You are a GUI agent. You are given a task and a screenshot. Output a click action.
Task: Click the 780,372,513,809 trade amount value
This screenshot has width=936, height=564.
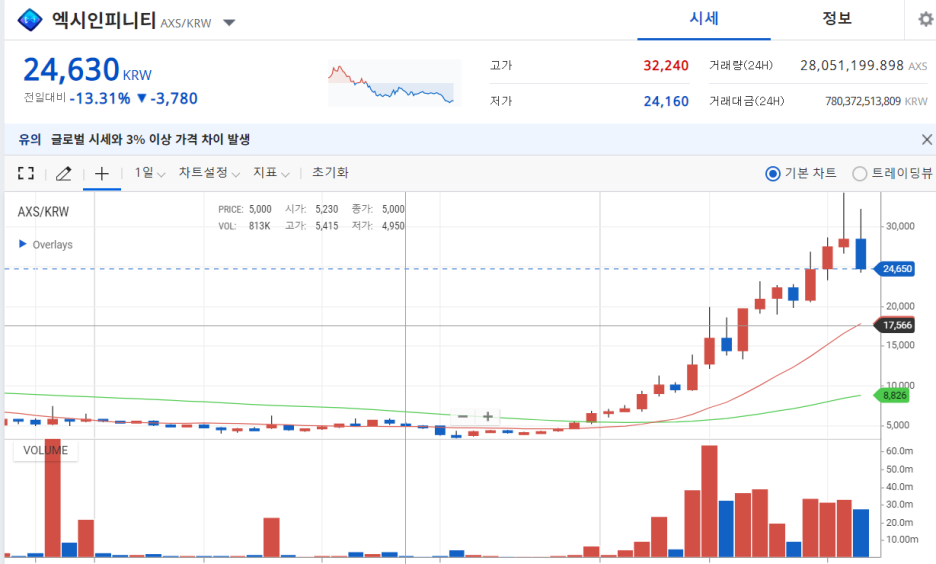(x=863, y=101)
